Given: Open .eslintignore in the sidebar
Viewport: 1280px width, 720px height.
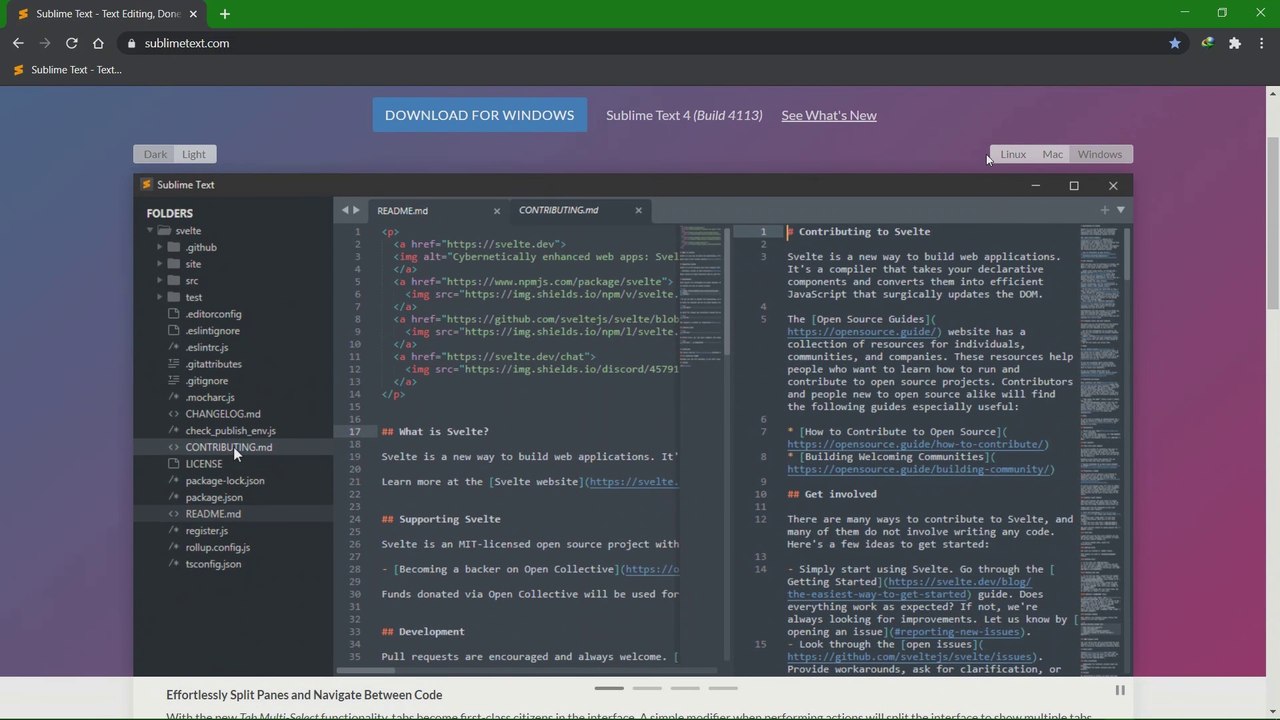Looking at the screenshot, I should pos(212,331).
